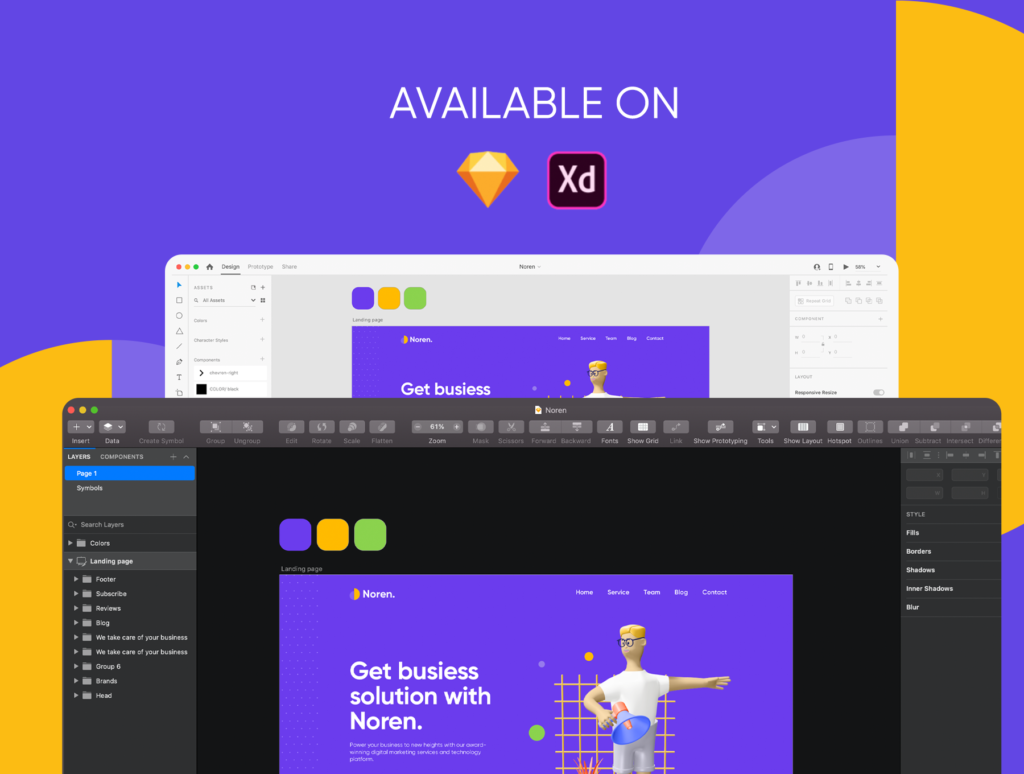The height and width of the screenshot is (774, 1024).
Task: Click the green color swatch on Sketch canvas
Action: point(370,535)
